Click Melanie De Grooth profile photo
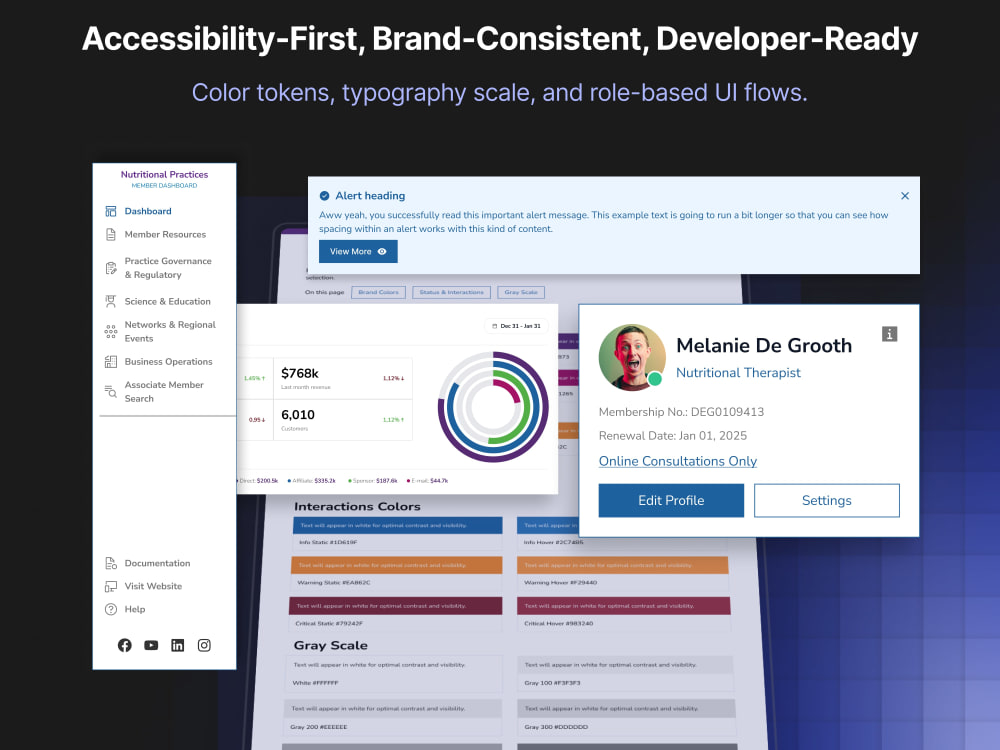1000x750 pixels. (632, 357)
